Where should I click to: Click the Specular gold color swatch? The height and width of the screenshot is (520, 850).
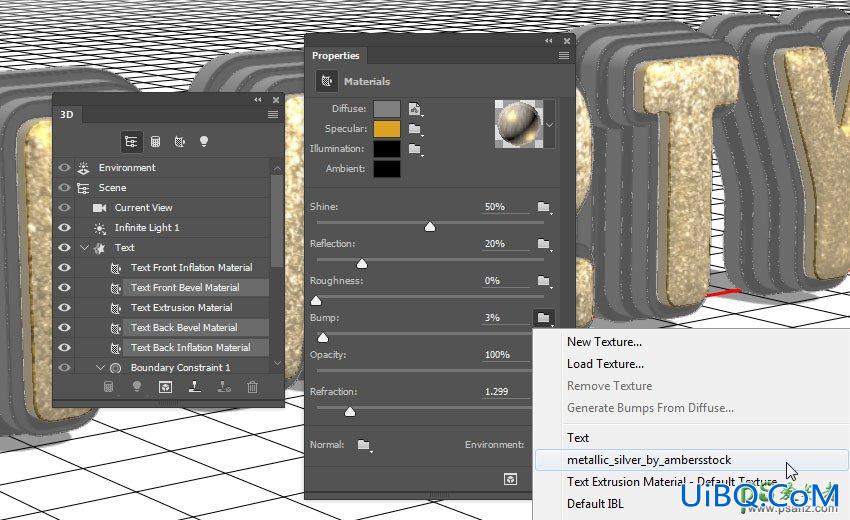(x=387, y=129)
